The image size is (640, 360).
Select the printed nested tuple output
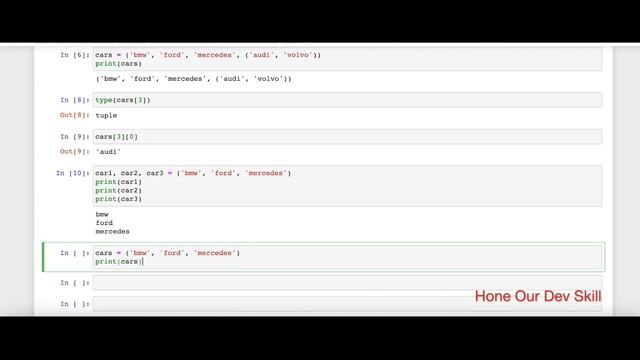193,79
